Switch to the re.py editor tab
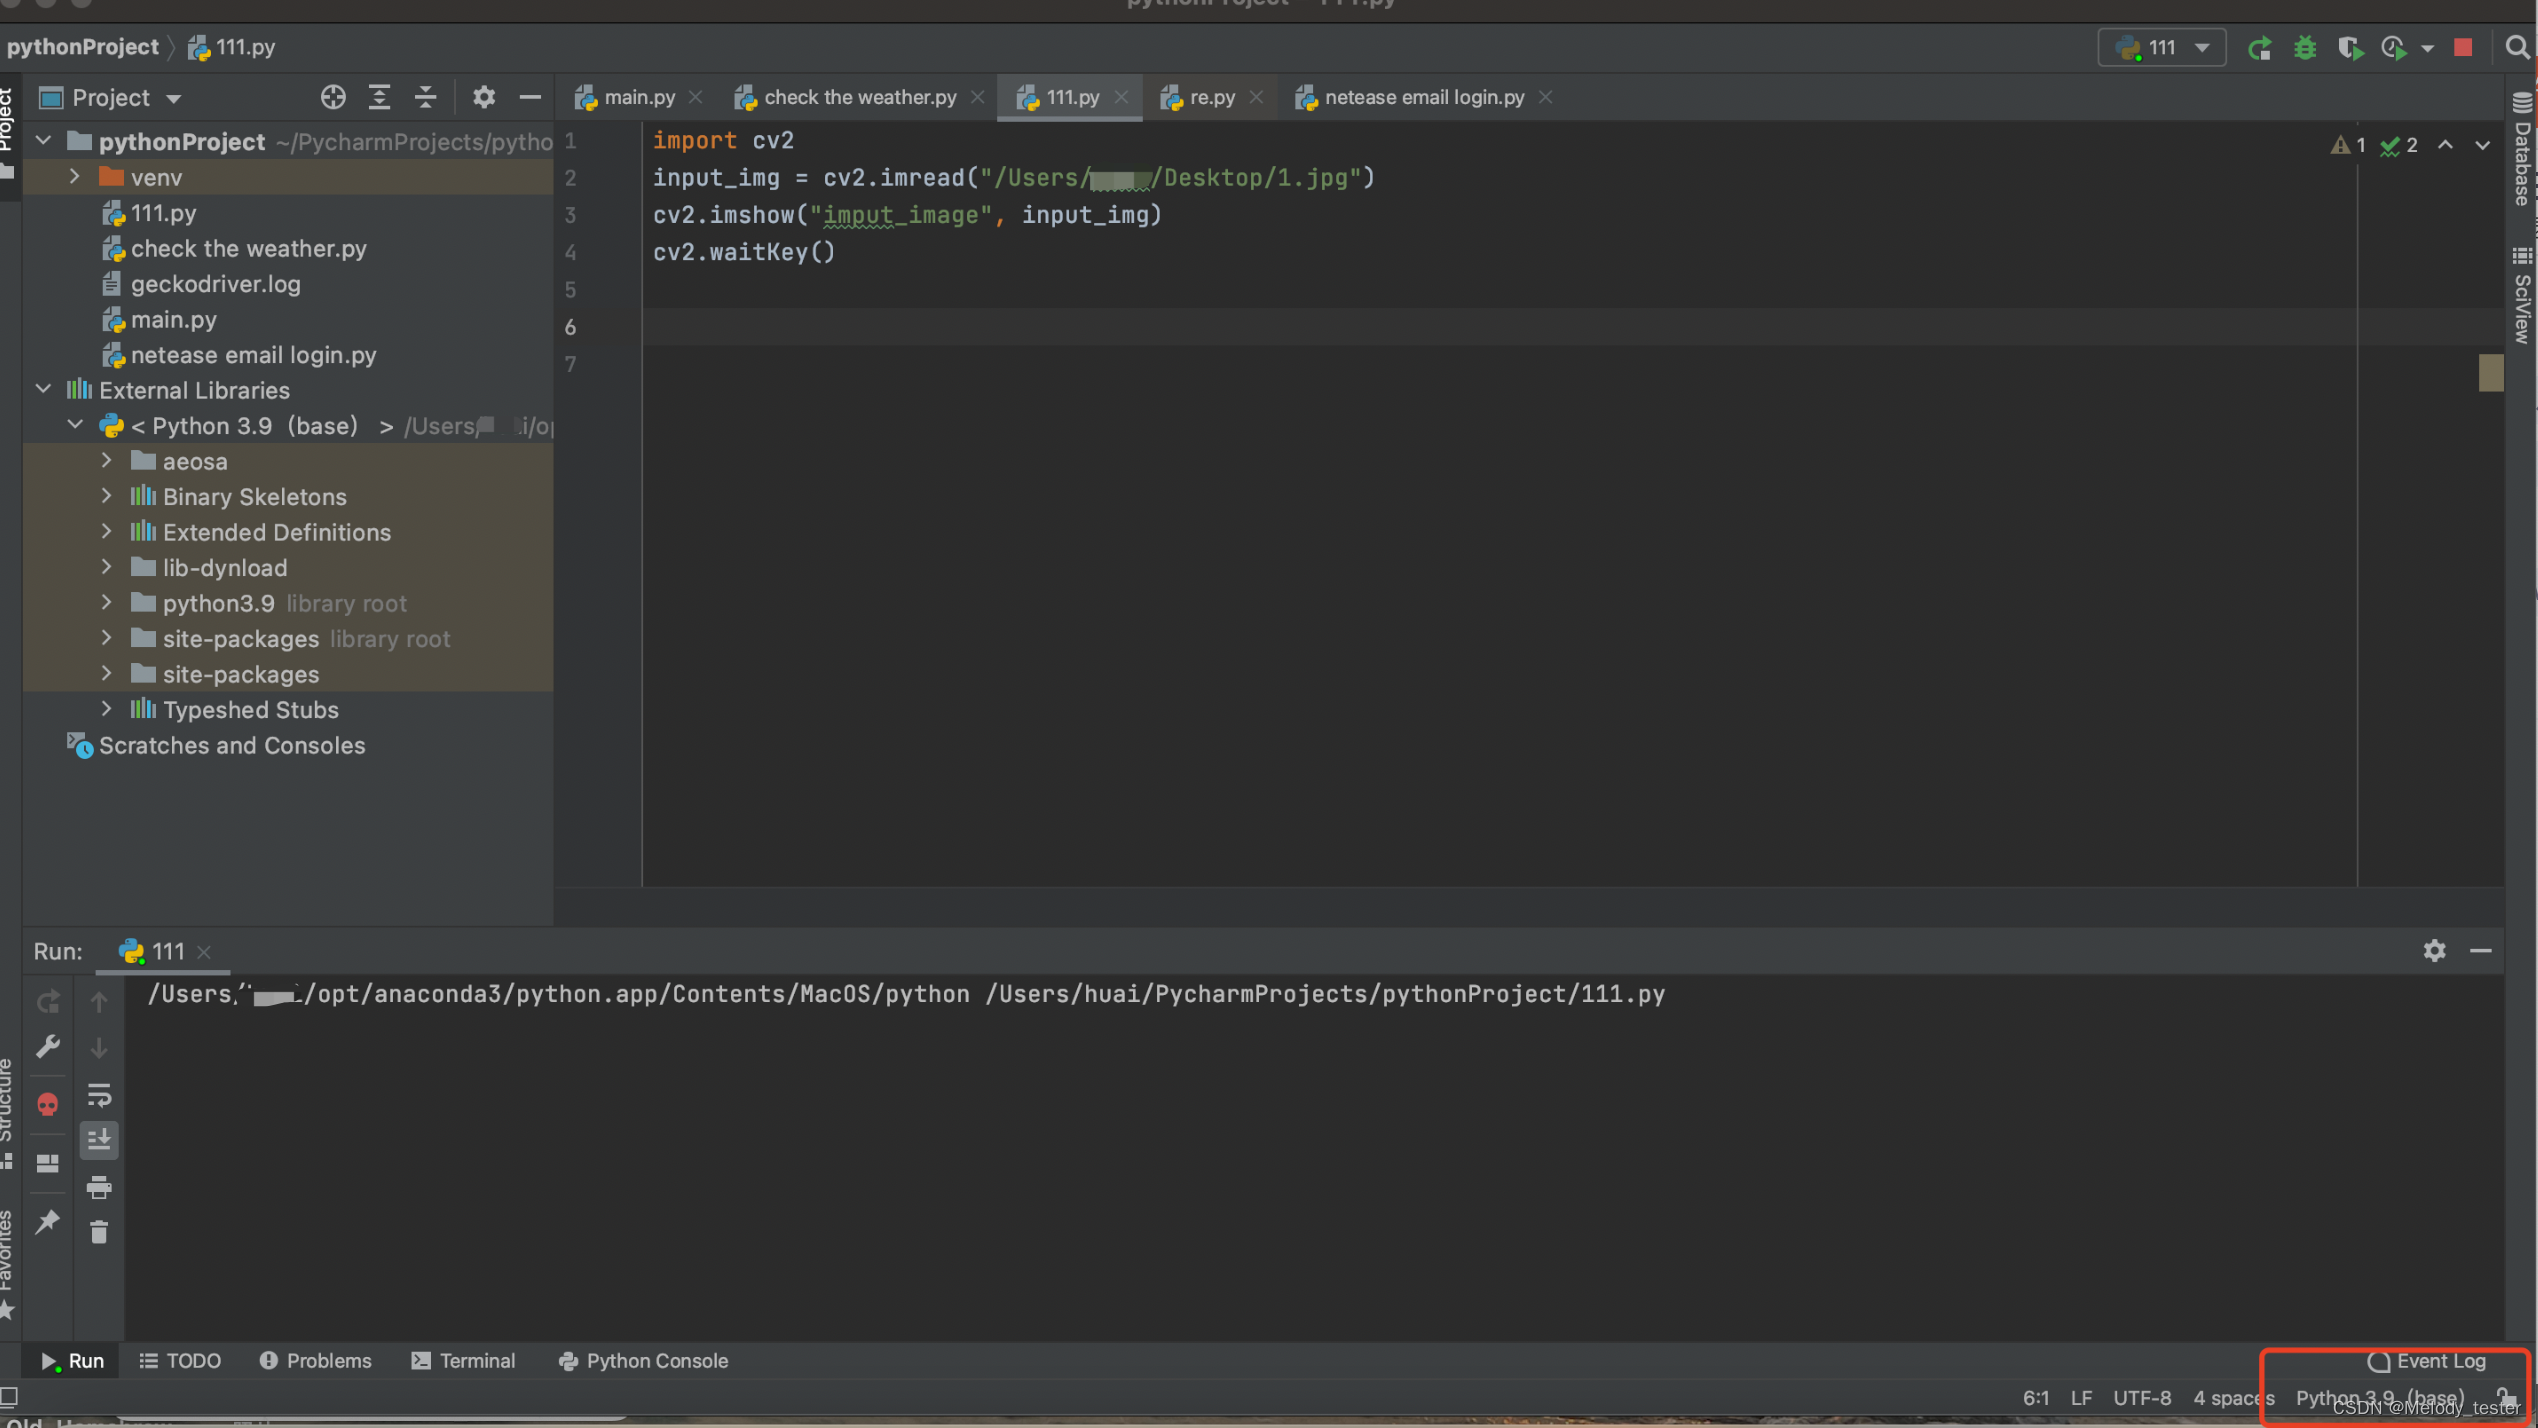 (x=1211, y=97)
